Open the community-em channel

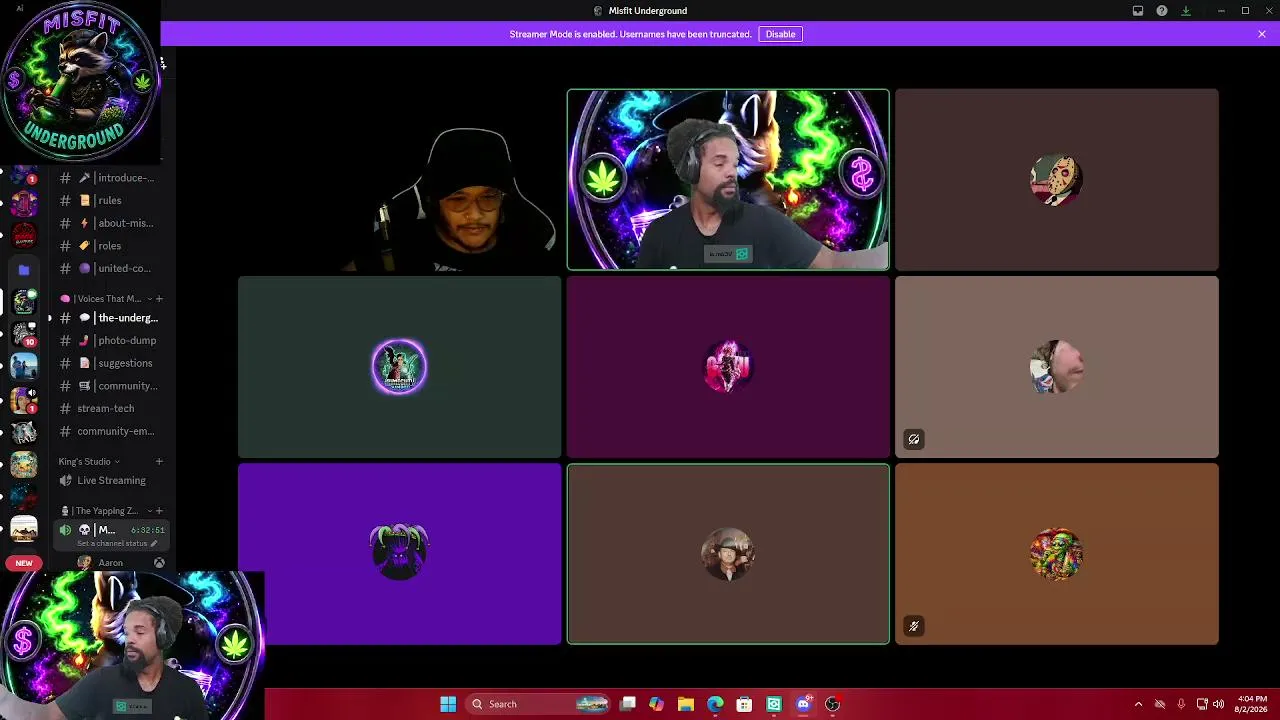pyautogui.click(x=110, y=431)
